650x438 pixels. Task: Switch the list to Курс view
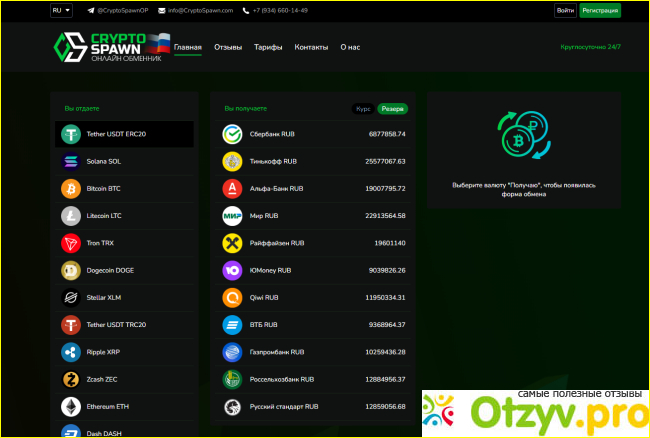pyautogui.click(x=364, y=108)
